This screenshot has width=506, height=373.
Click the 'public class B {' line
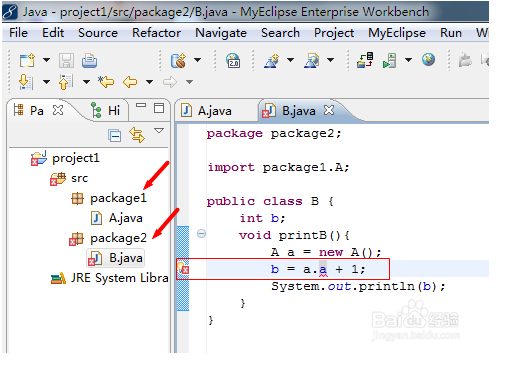(x=270, y=201)
